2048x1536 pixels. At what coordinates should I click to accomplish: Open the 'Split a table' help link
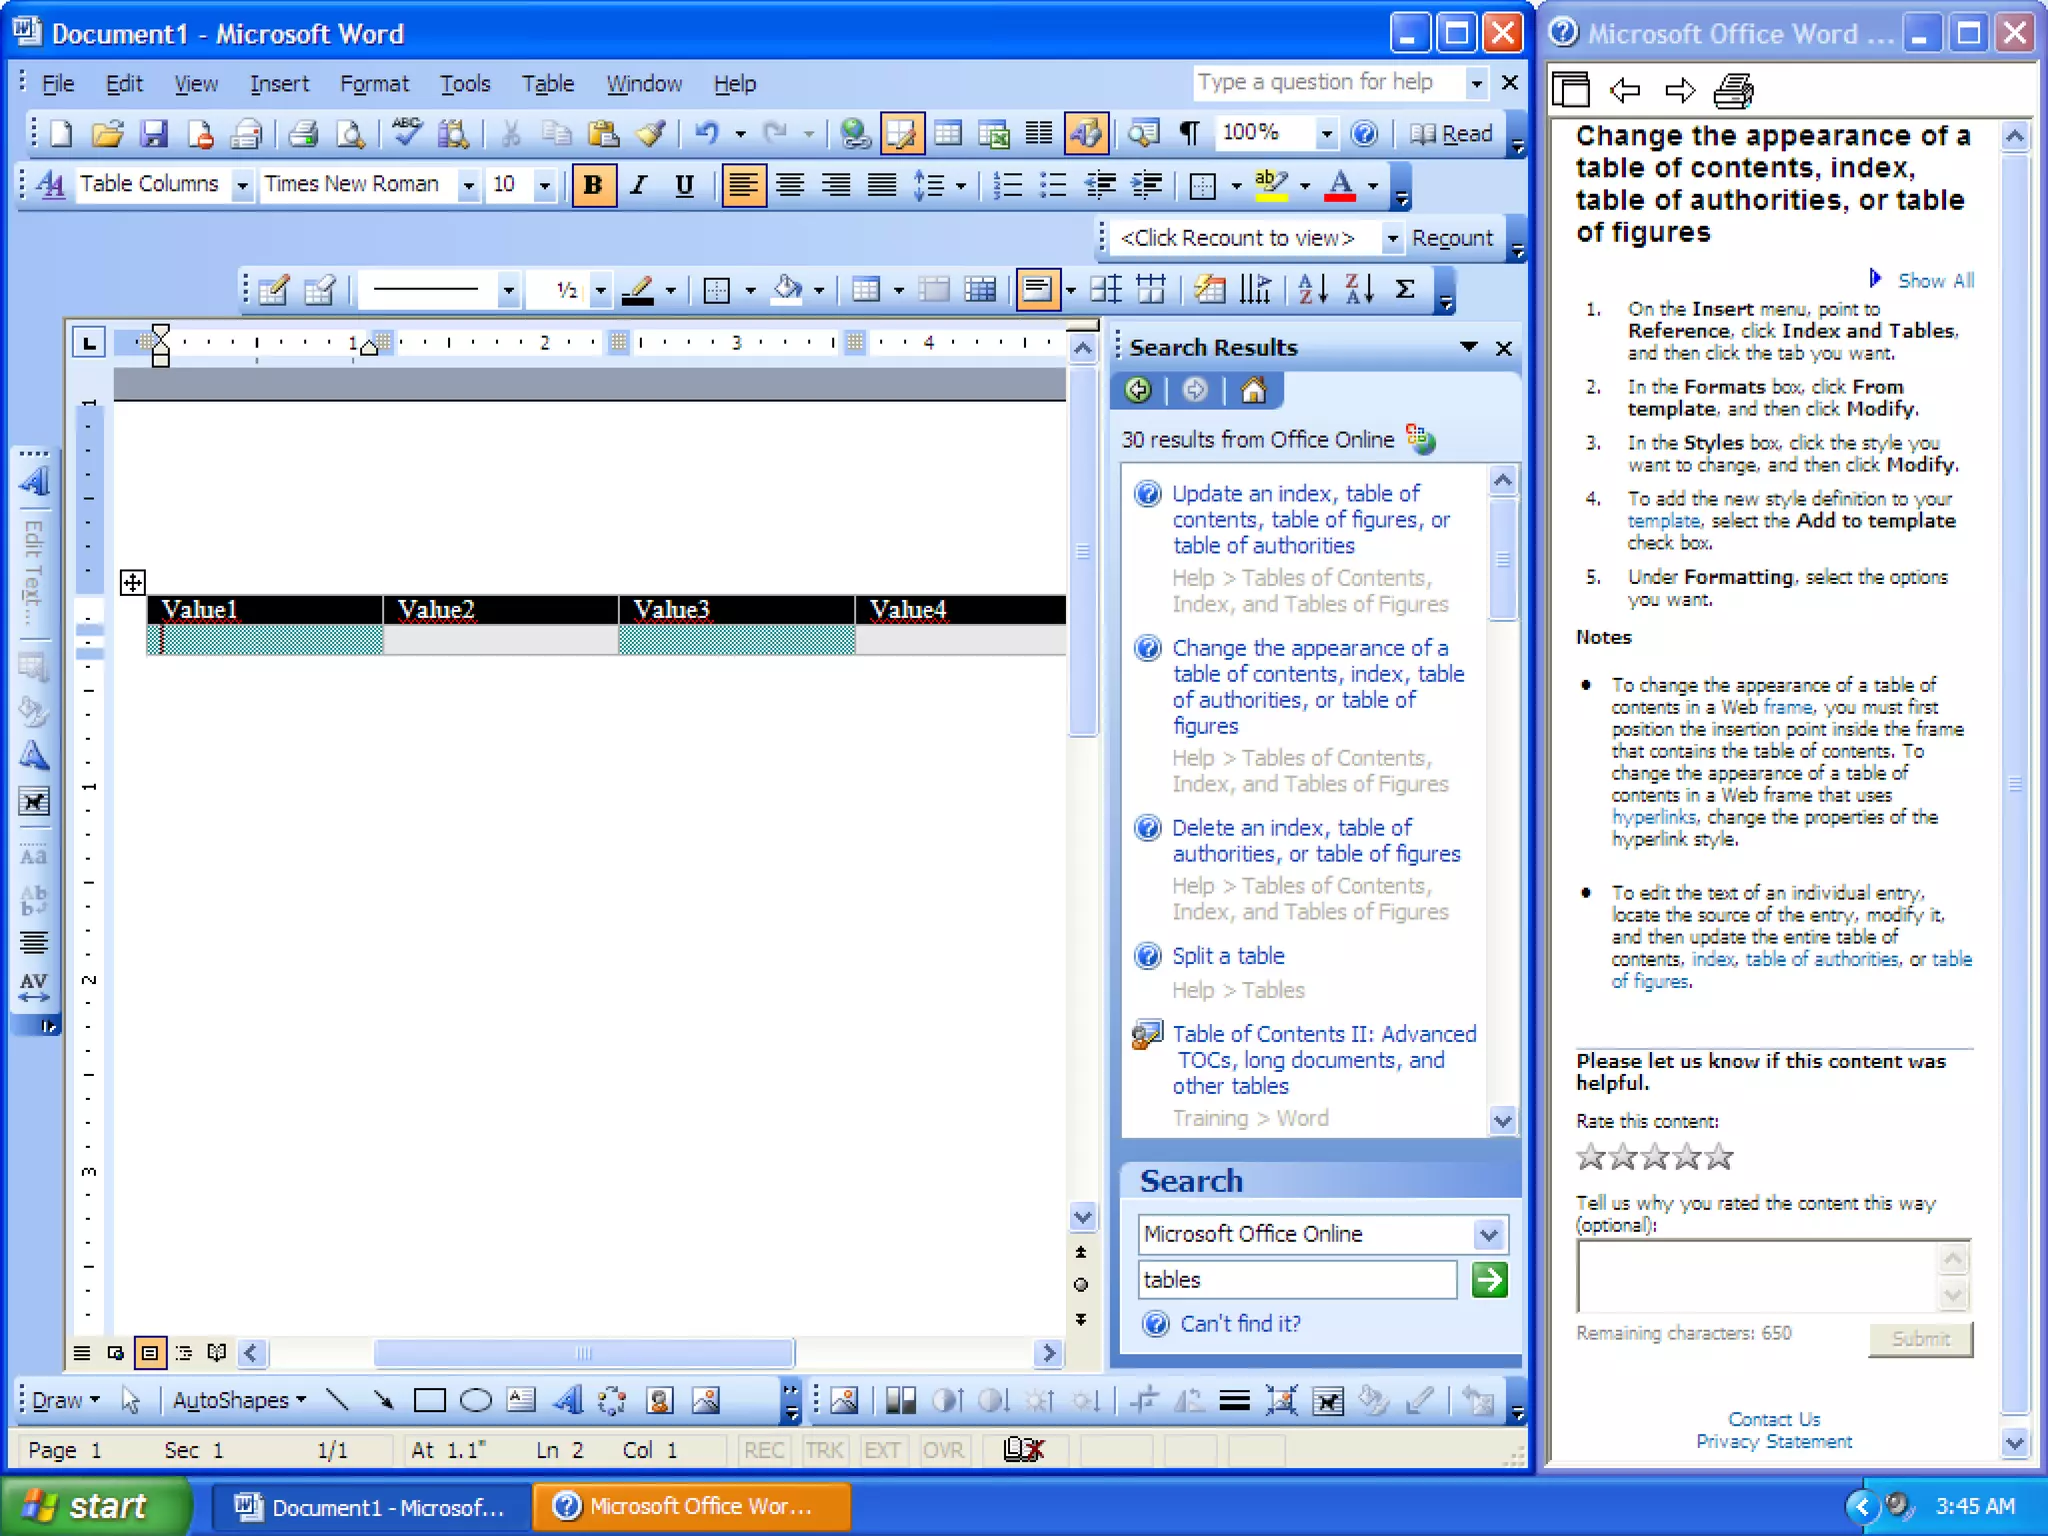click(1228, 956)
